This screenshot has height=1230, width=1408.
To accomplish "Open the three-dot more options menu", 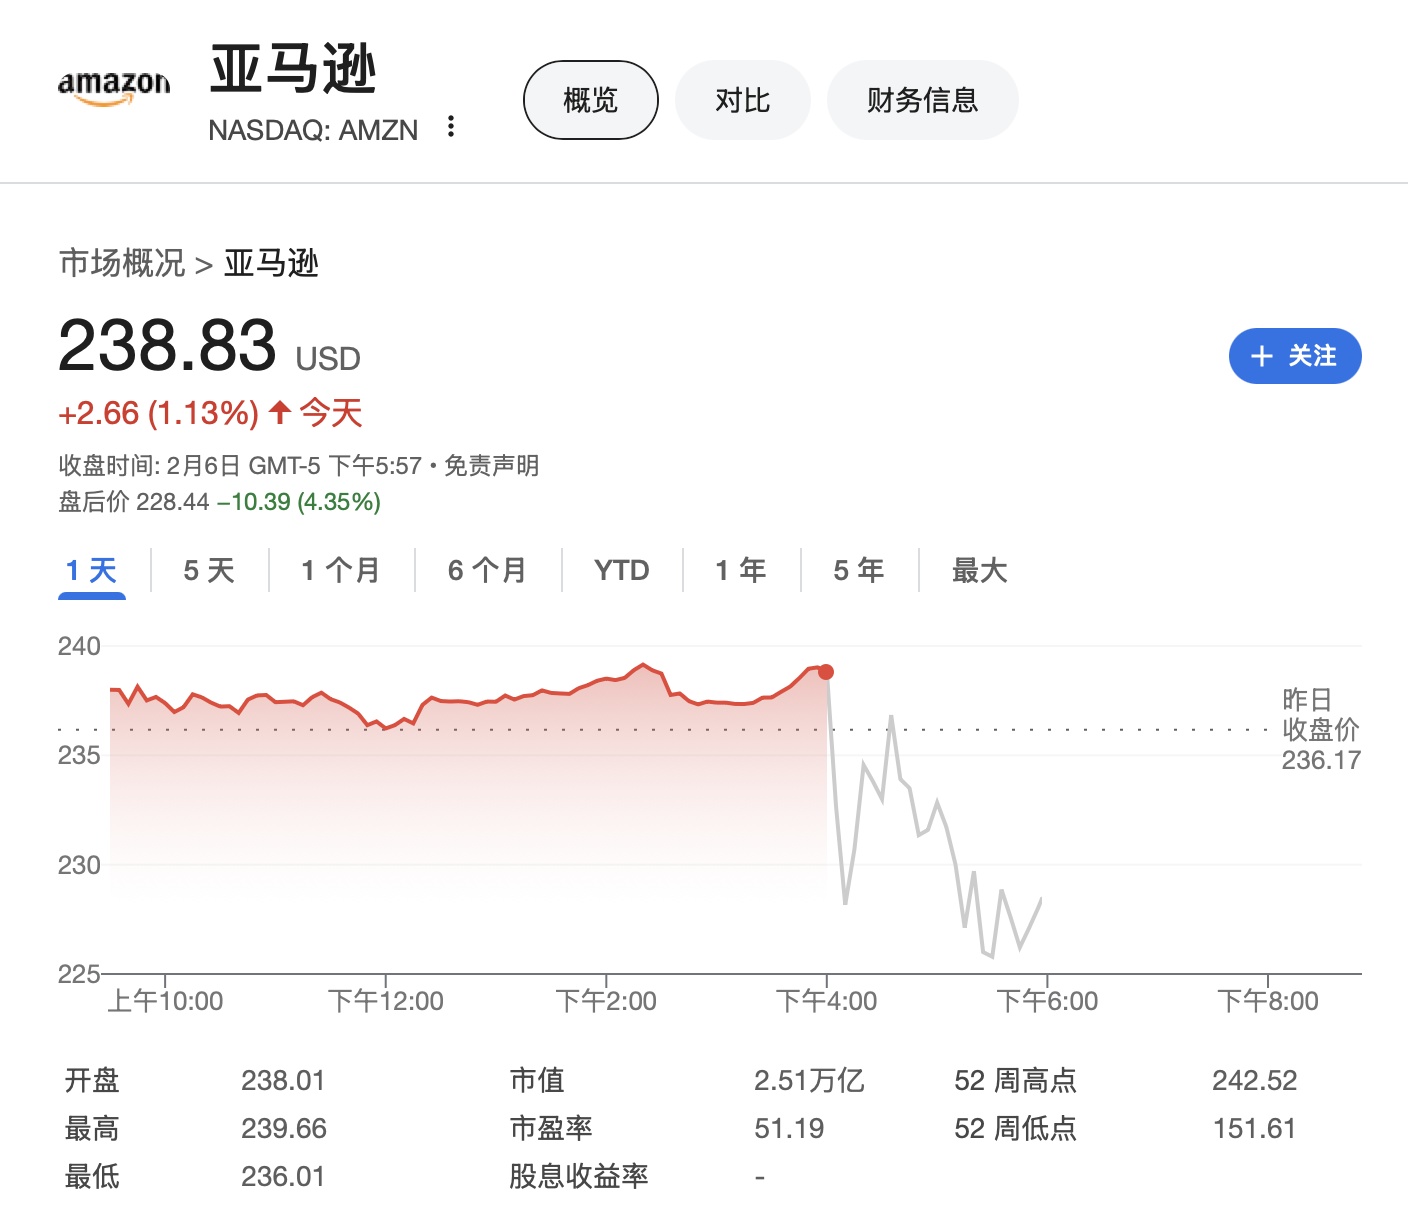I will [451, 127].
